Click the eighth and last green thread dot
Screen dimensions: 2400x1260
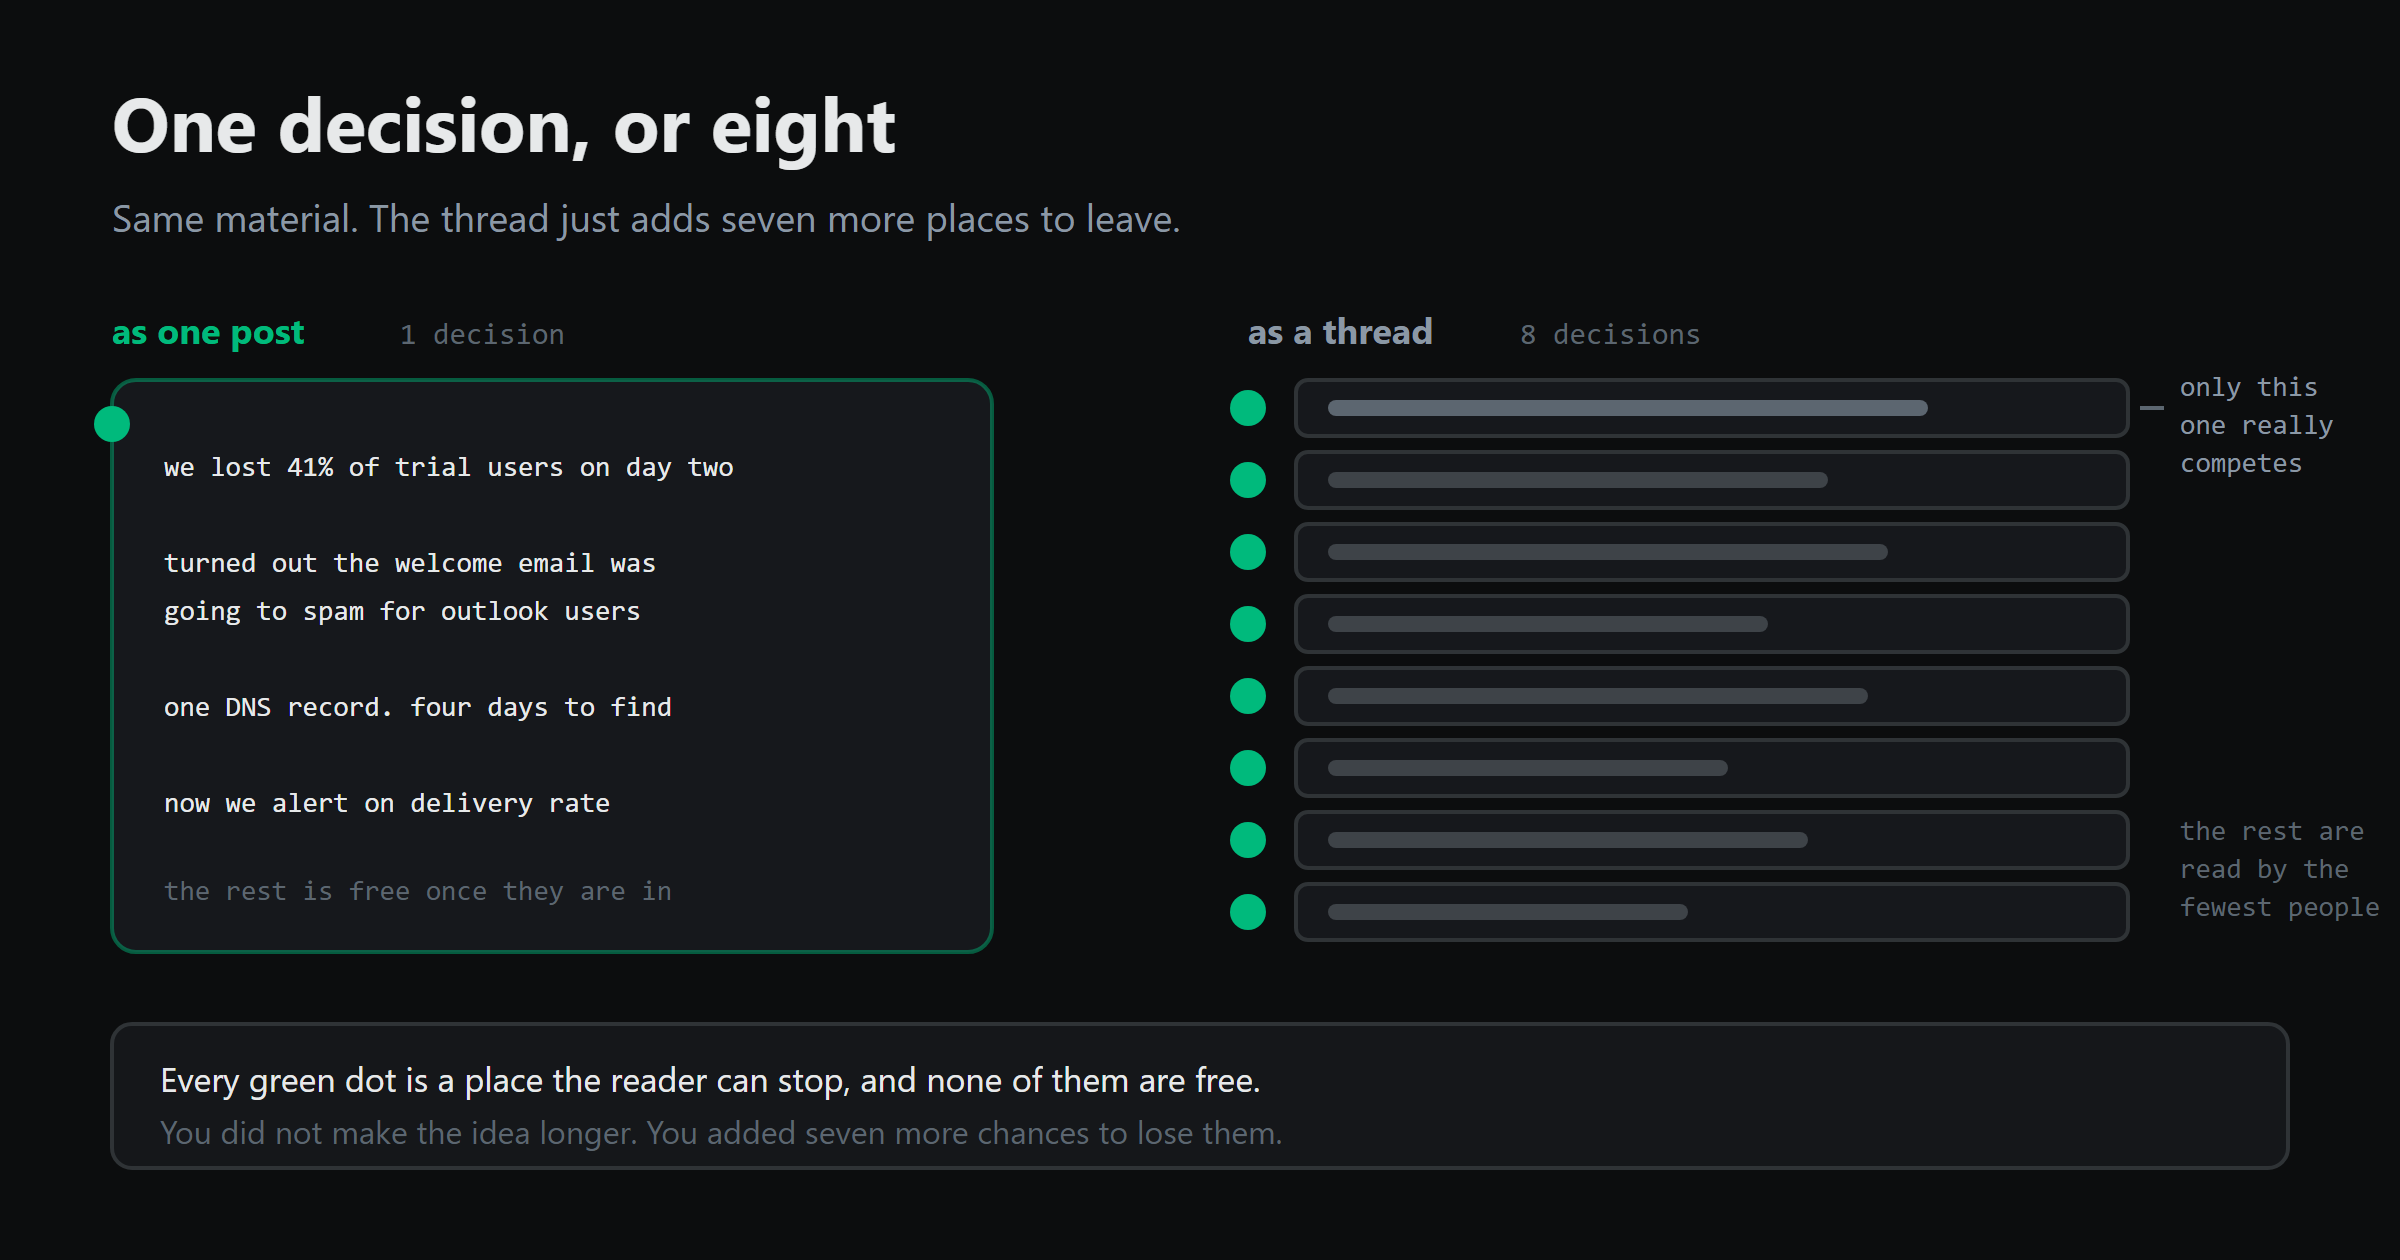coord(1248,912)
